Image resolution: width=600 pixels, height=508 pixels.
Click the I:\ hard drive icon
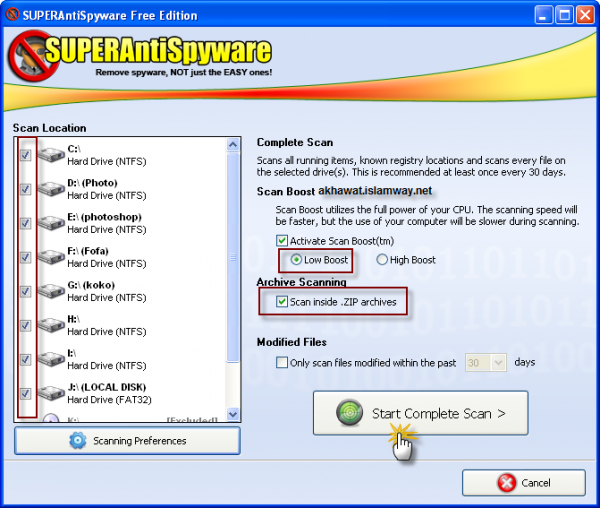[51, 359]
